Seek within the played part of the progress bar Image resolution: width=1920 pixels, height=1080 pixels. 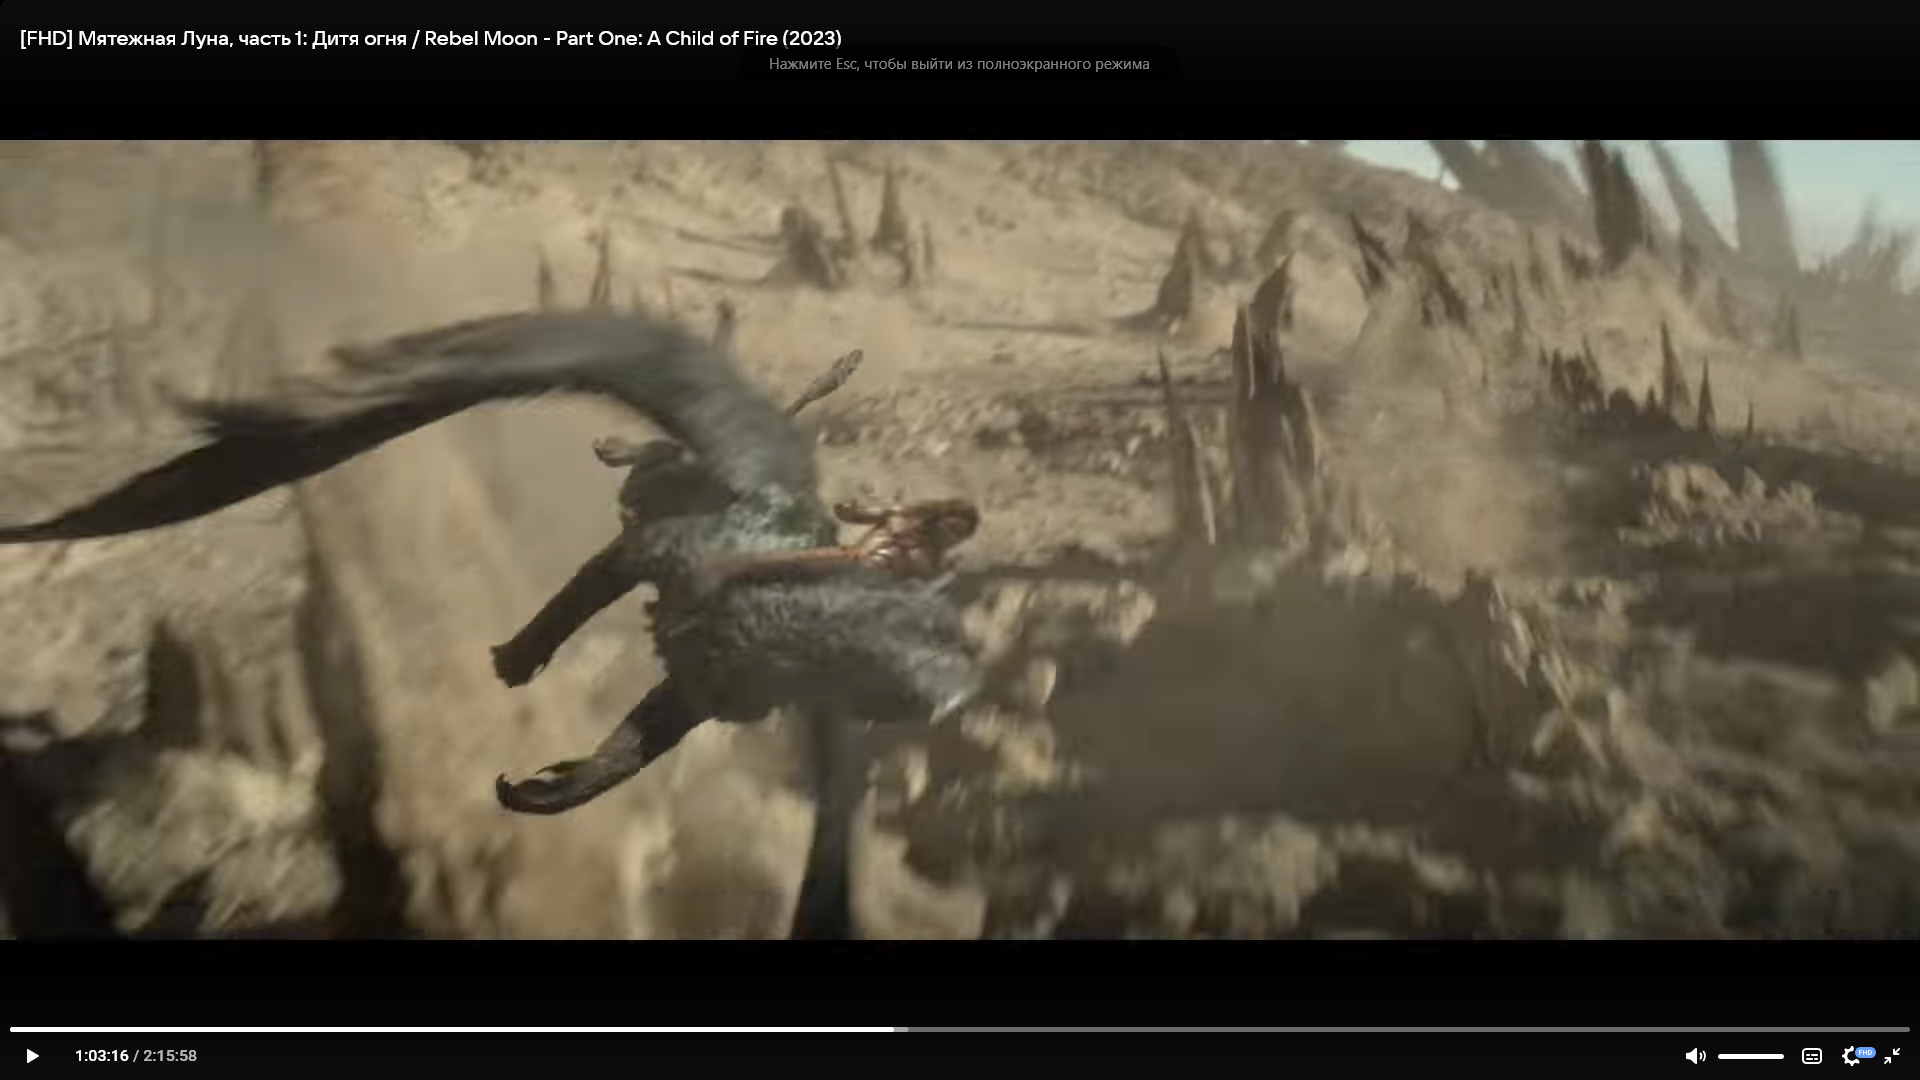coord(450,1029)
